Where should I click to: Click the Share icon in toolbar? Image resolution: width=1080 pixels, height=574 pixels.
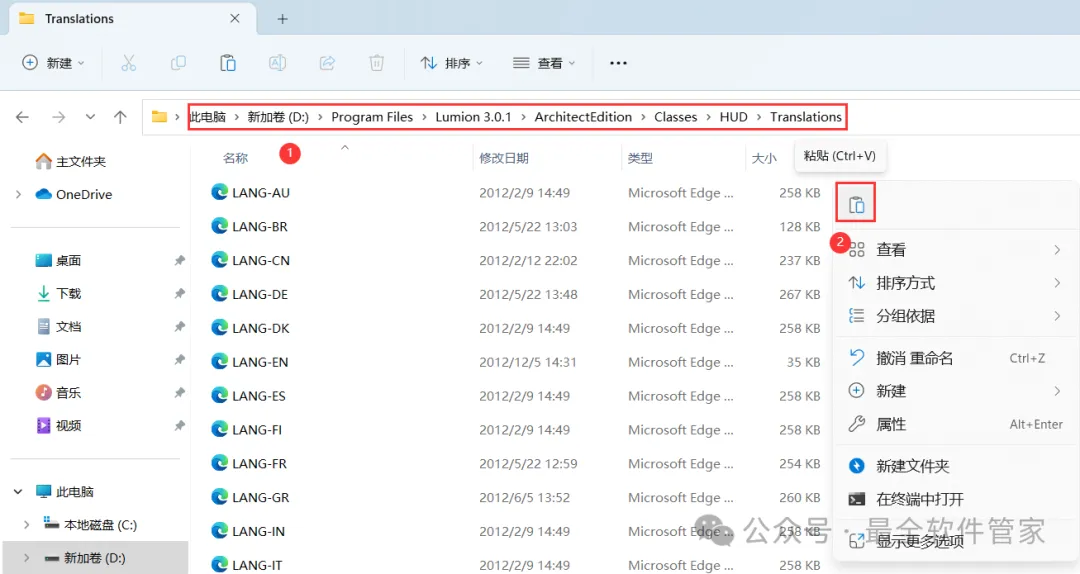tap(327, 63)
